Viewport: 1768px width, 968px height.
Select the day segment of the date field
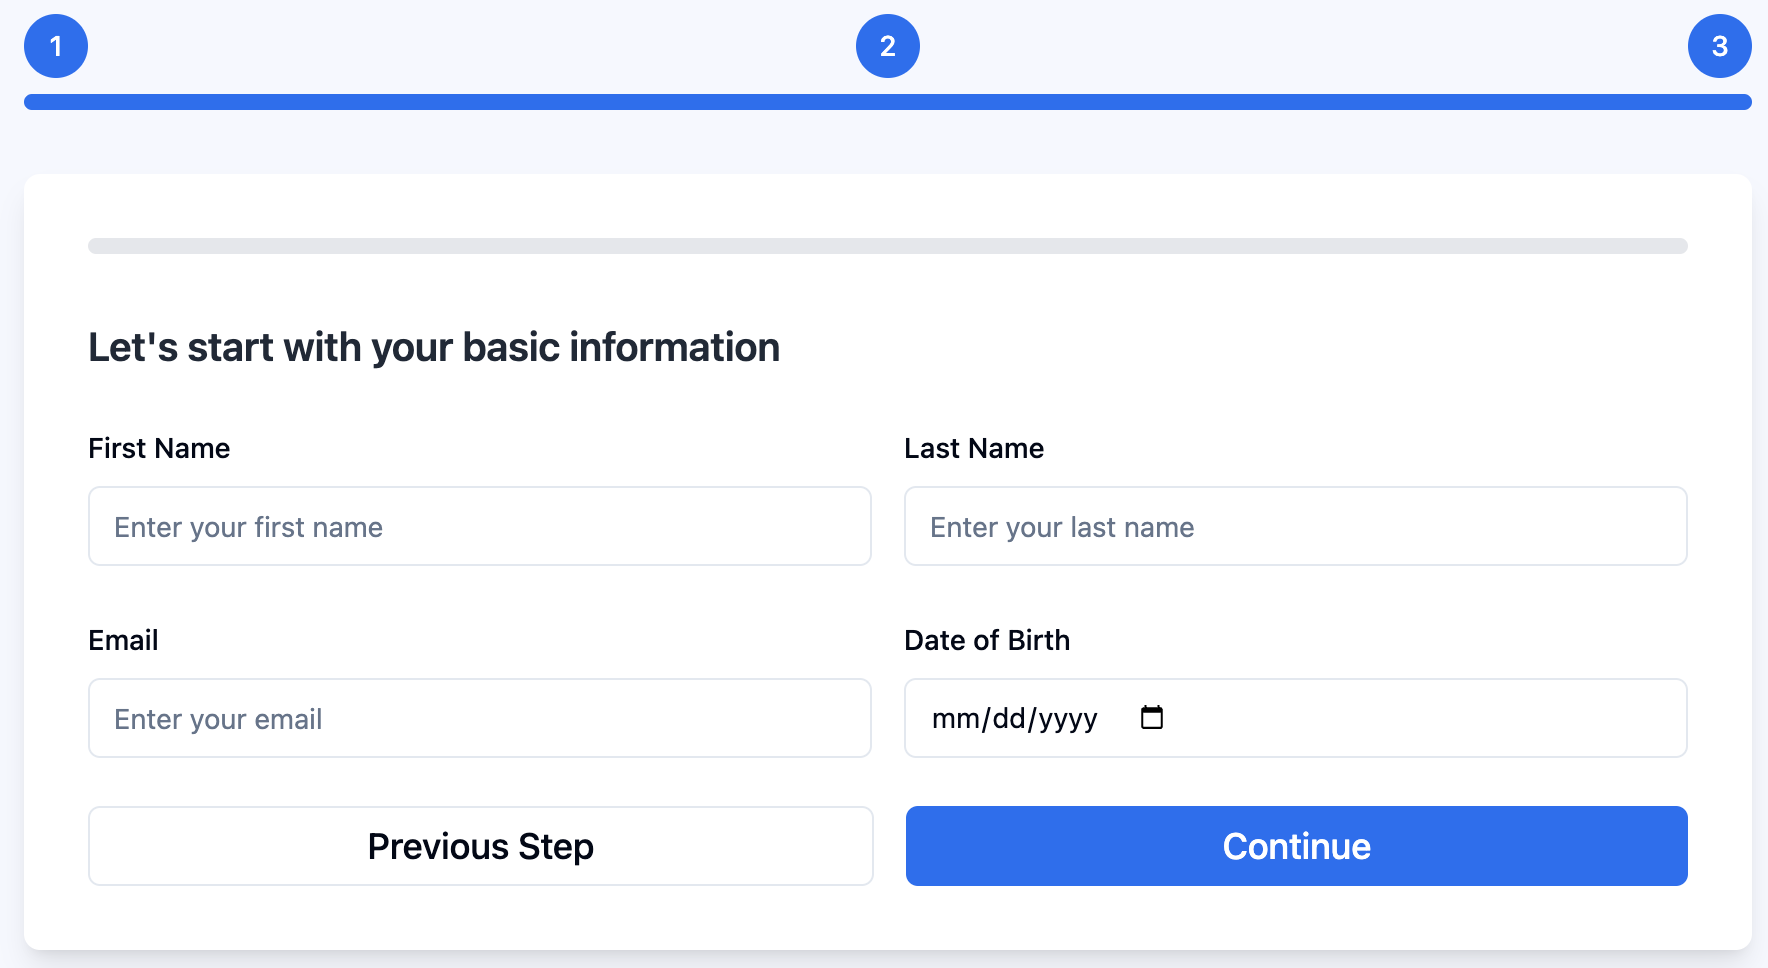tap(1009, 719)
